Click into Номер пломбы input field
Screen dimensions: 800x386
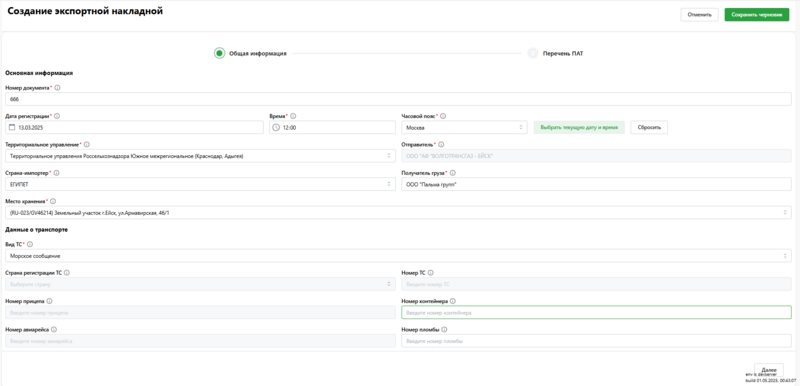point(596,341)
